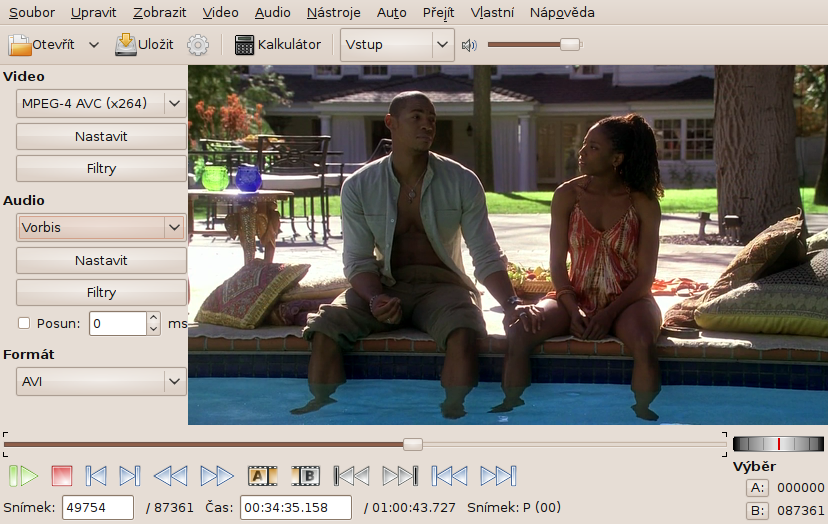Expand the MPEG-4 AVC video codec dropdown

[101, 104]
